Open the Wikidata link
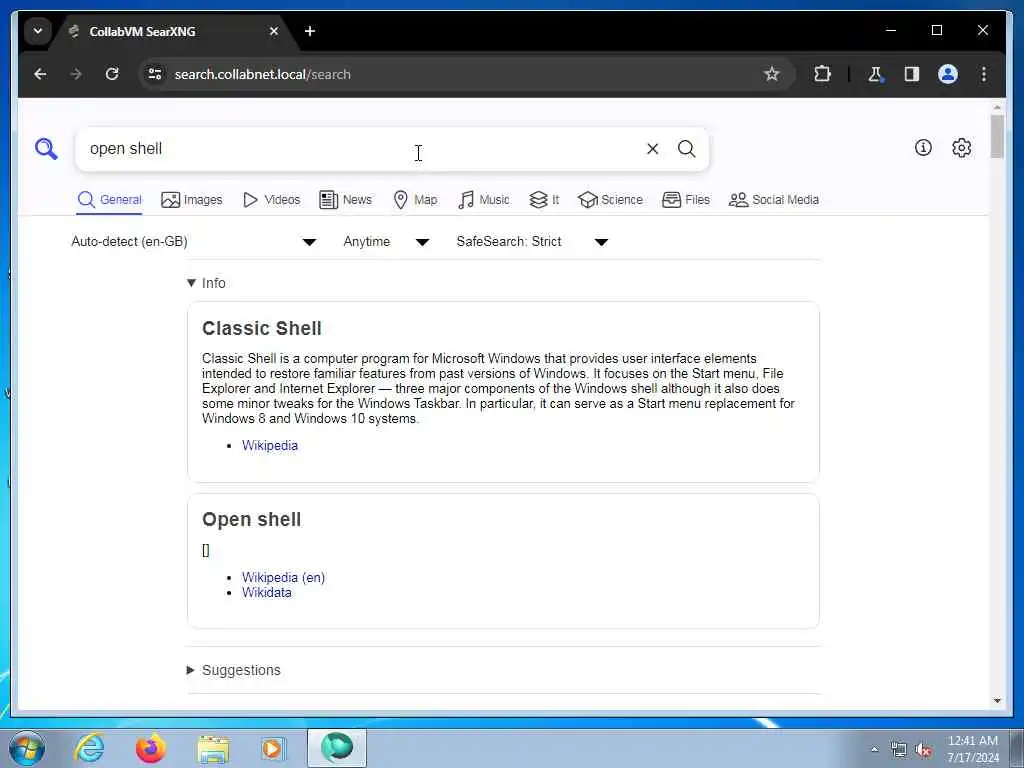This screenshot has width=1024, height=768. pos(266,592)
